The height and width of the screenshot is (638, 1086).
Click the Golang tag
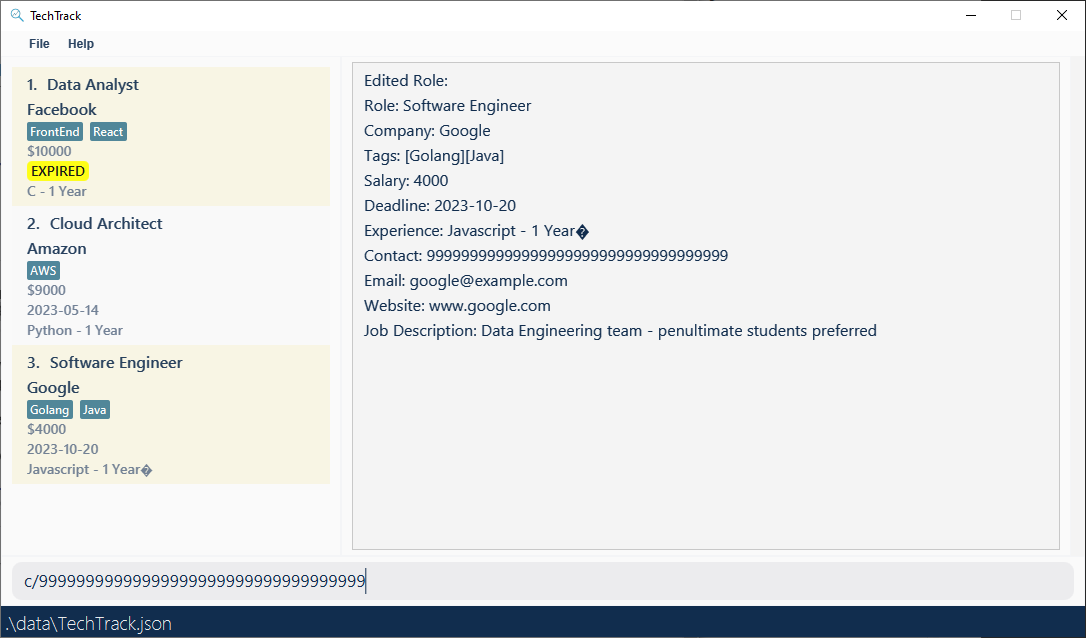click(x=49, y=410)
